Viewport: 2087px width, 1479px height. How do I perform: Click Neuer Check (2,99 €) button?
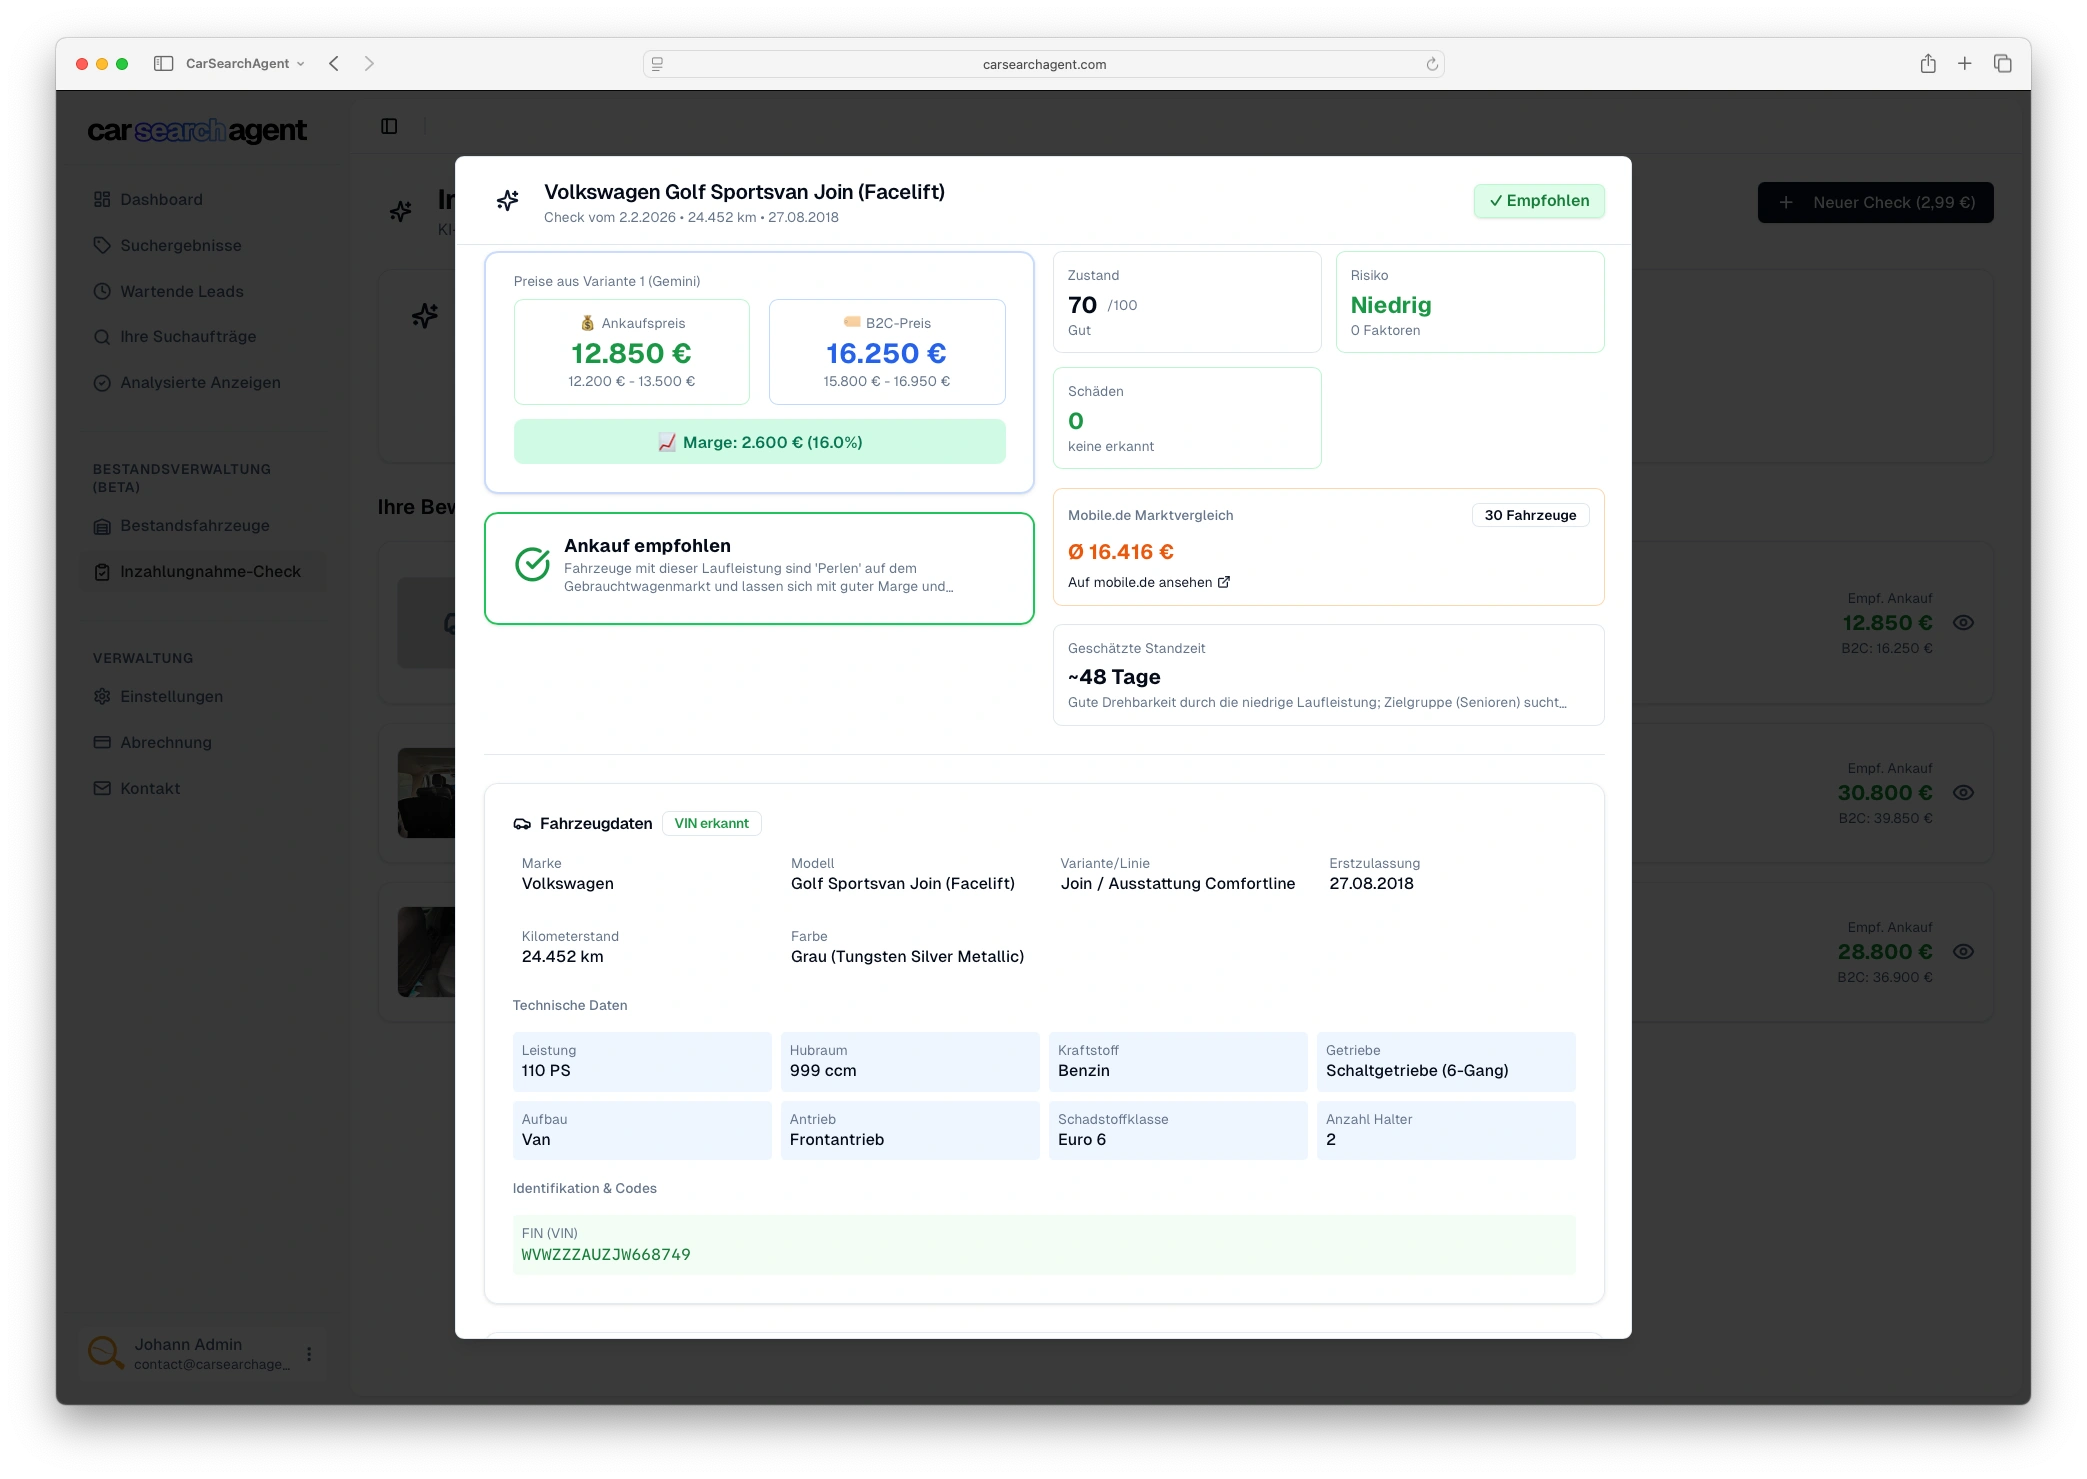click(x=1875, y=203)
